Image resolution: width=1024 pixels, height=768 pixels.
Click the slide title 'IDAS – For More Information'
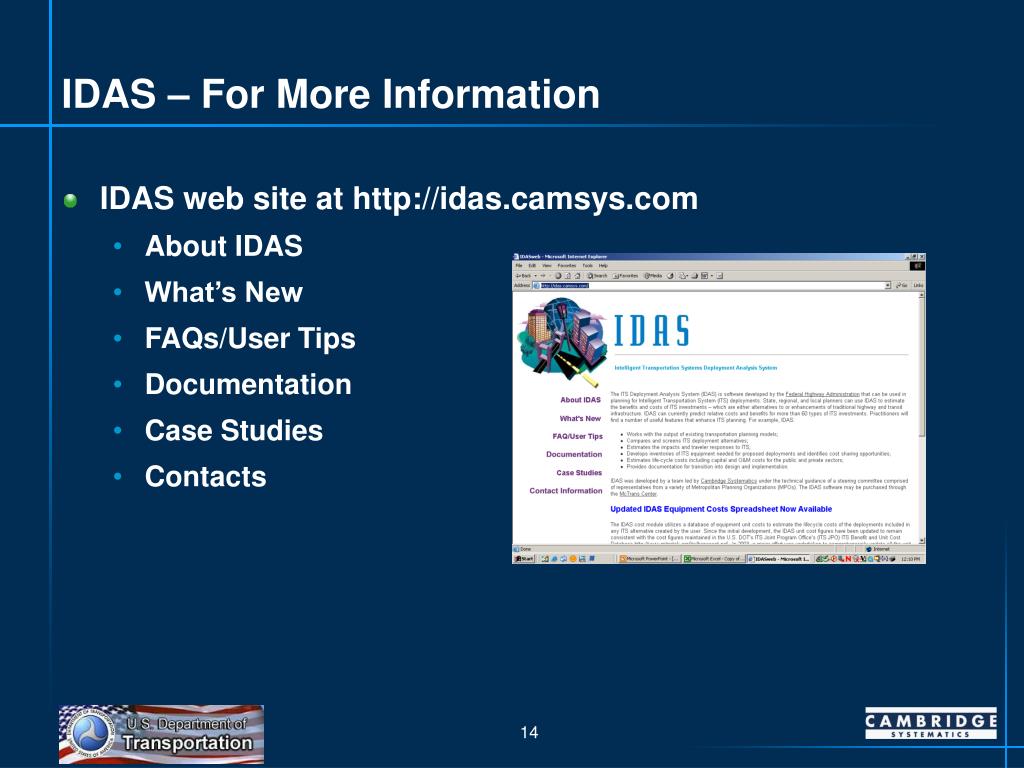(330, 93)
